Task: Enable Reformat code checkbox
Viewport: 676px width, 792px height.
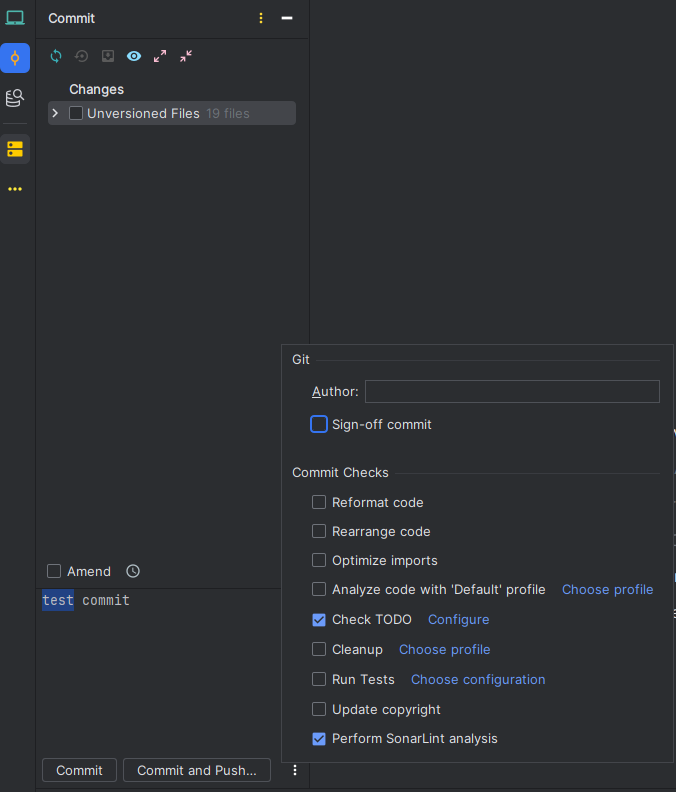Action: 319,502
